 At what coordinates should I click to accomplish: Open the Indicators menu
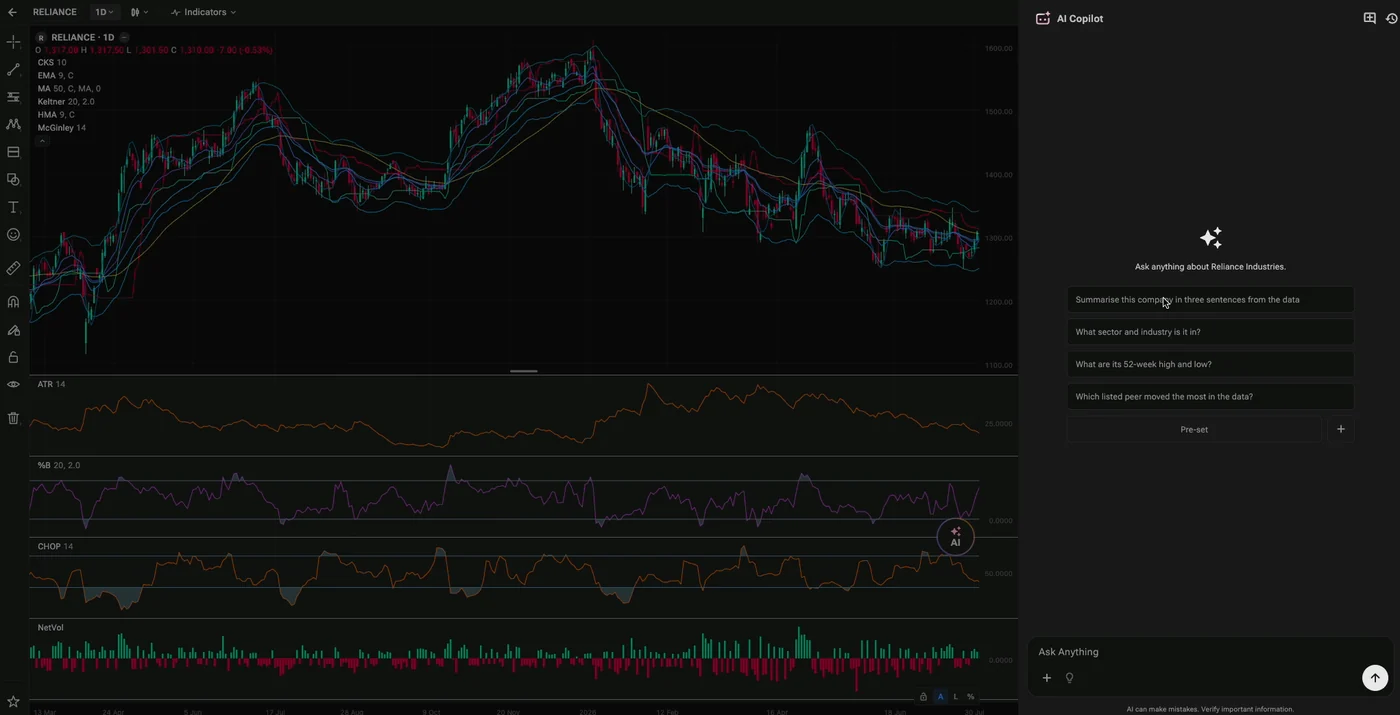pos(203,12)
